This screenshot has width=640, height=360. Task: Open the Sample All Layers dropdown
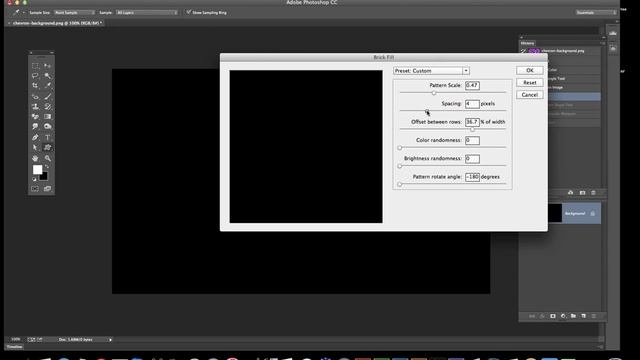pyautogui.click(x=147, y=13)
